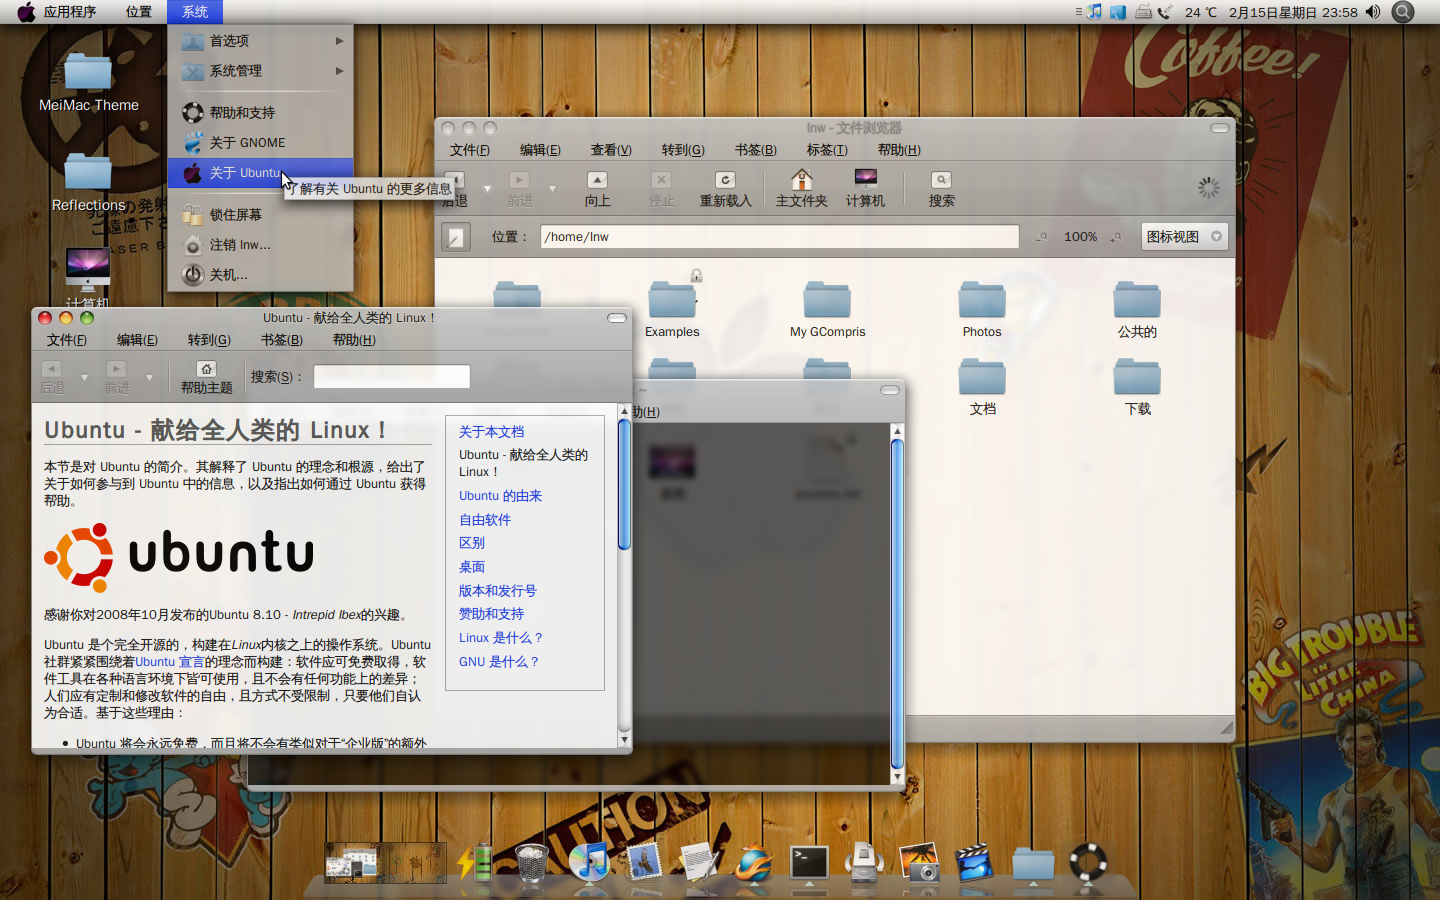
Task: Follow the 自由软件 link
Action: click(485, 520)
